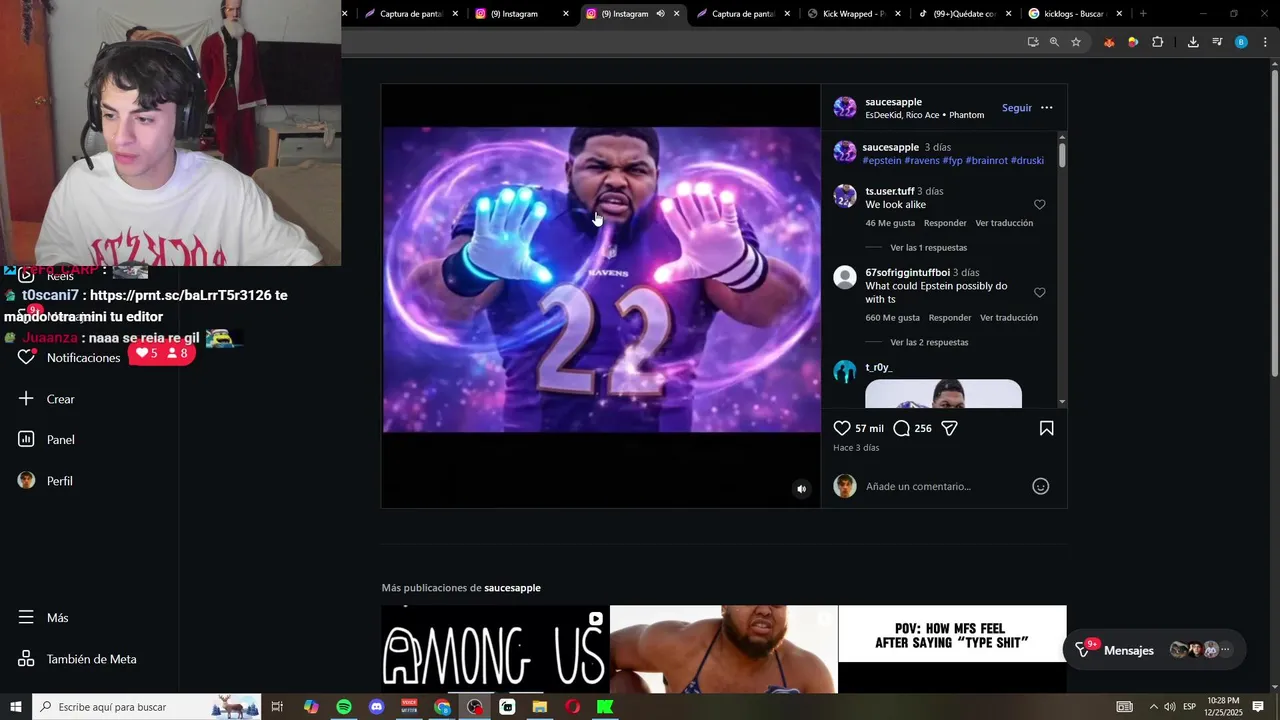Image resolution: width=1280 pixels, height=720 pixels.
Task: Click the sauceapple username in the post header
Action: [x=893, y=102]
